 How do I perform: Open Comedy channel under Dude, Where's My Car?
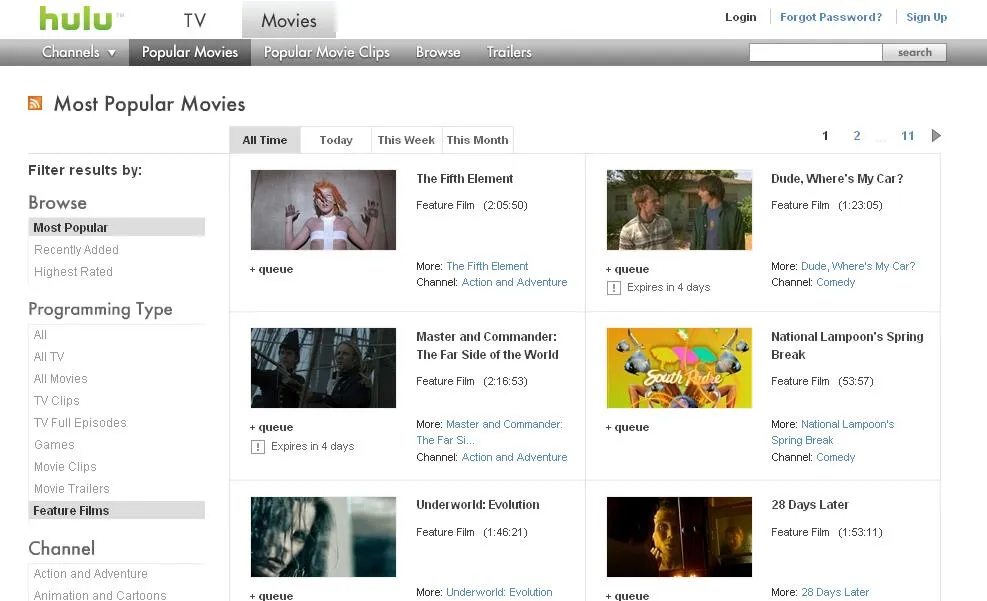pos(835,283)
